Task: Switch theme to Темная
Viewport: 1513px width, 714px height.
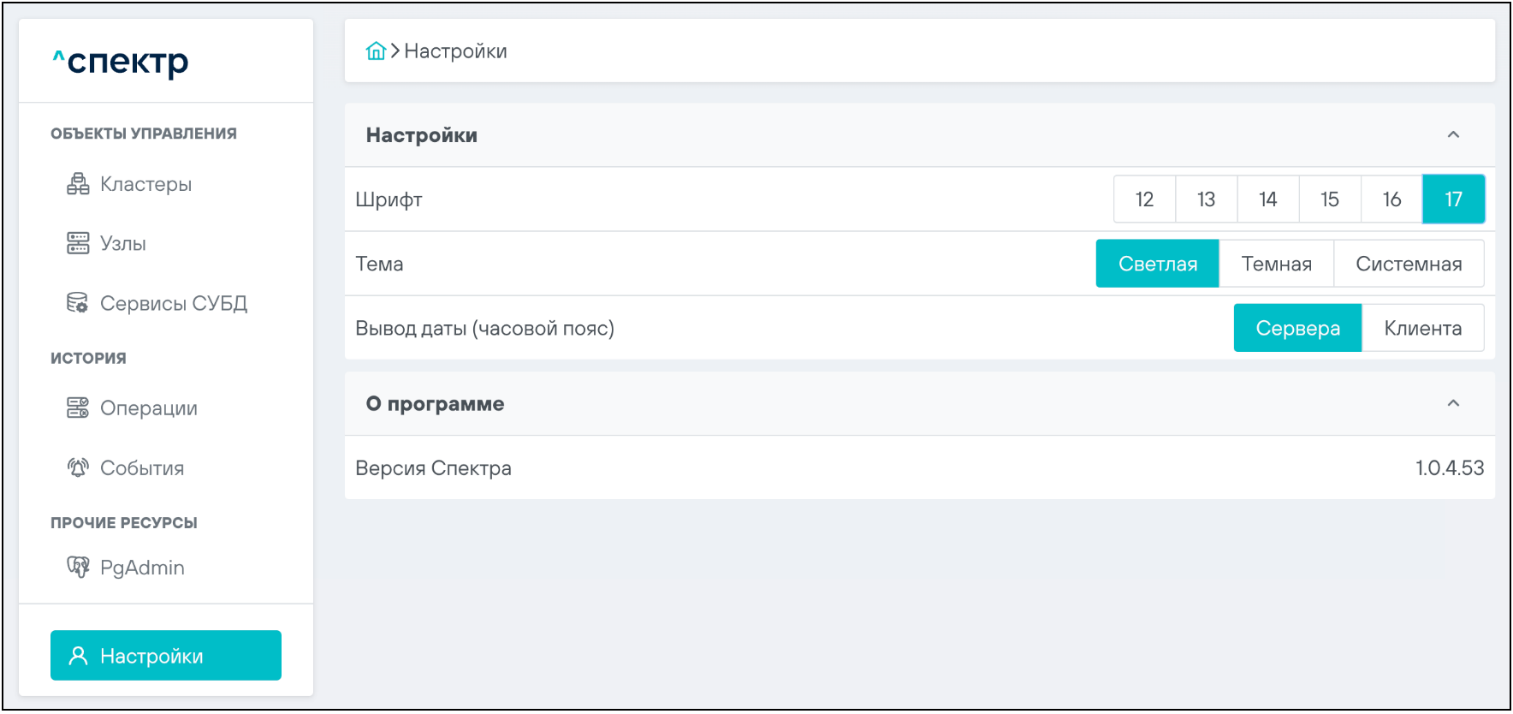Action: pyautogui.click(x=1276, y=264)
